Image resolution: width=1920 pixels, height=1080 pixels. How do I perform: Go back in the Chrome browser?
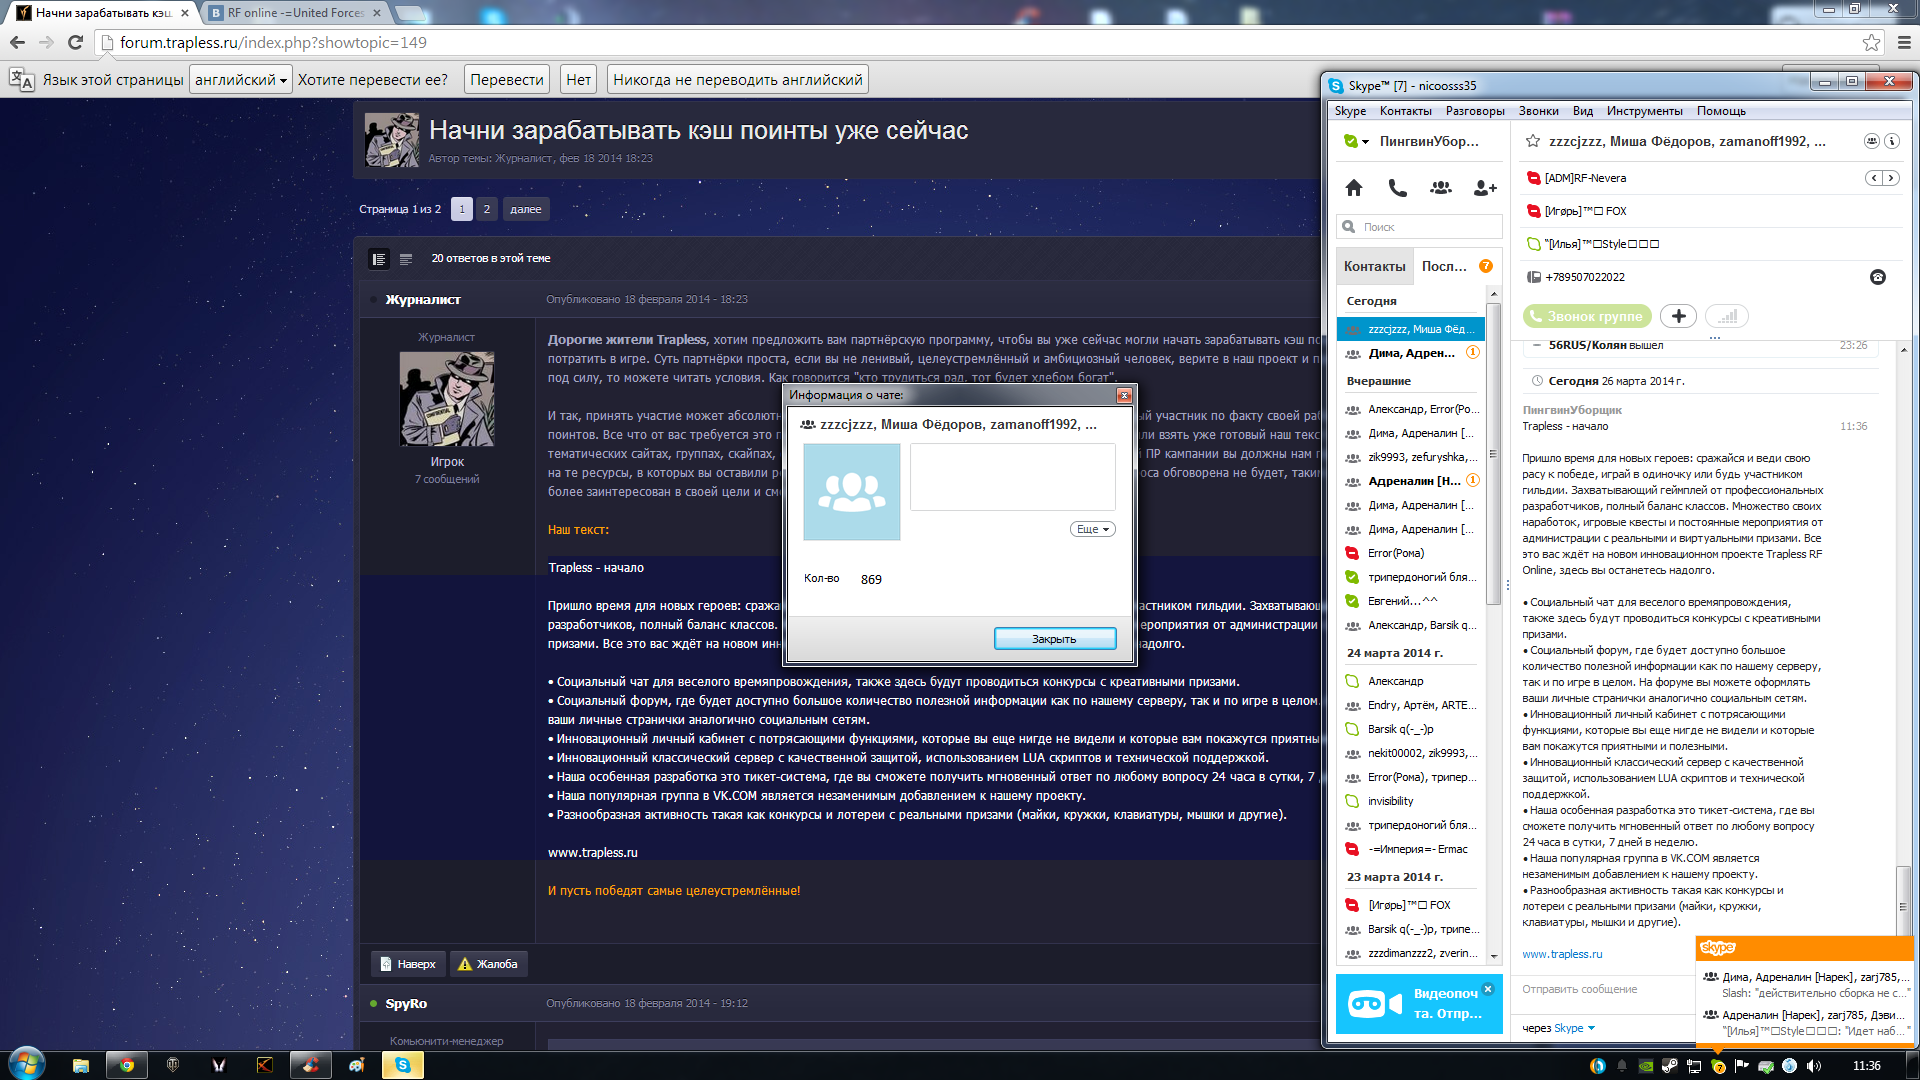click(x=17, y=42)
